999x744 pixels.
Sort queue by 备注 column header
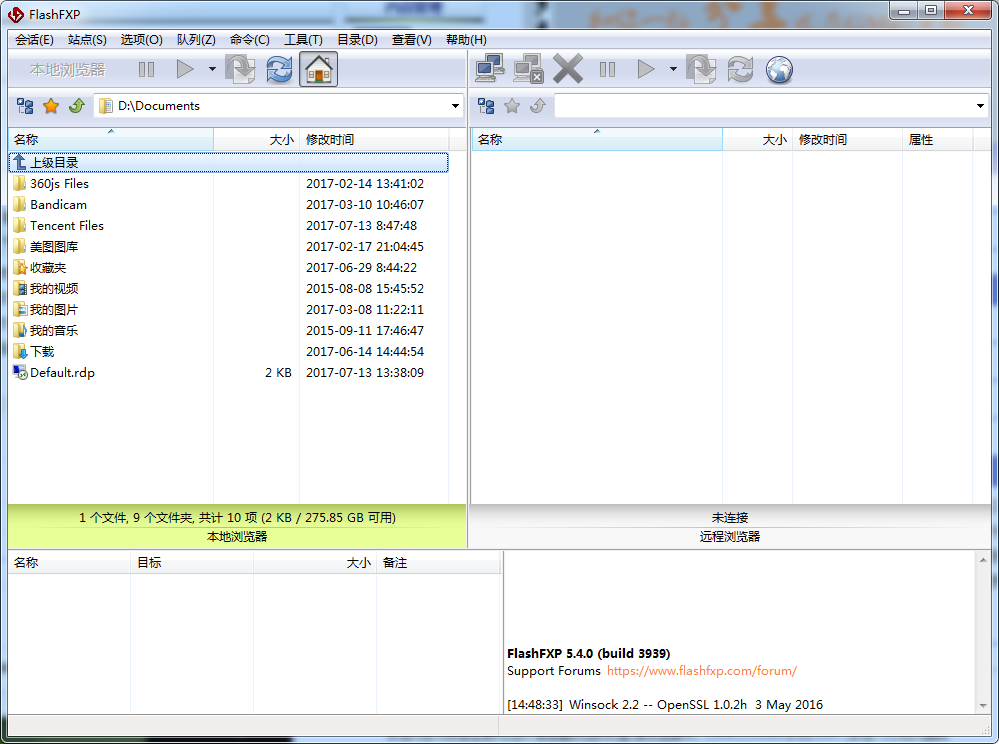(x=438, y=562)
